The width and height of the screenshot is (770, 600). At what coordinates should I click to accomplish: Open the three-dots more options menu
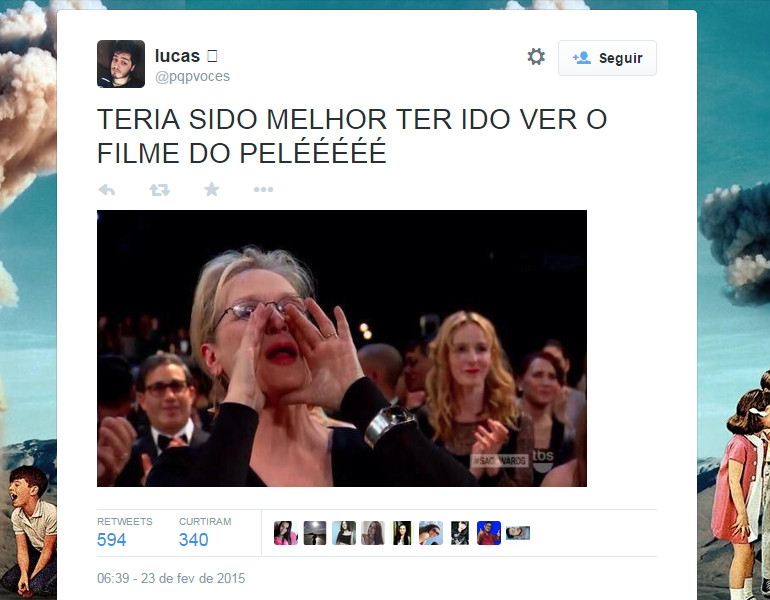[x=263, y=190]
